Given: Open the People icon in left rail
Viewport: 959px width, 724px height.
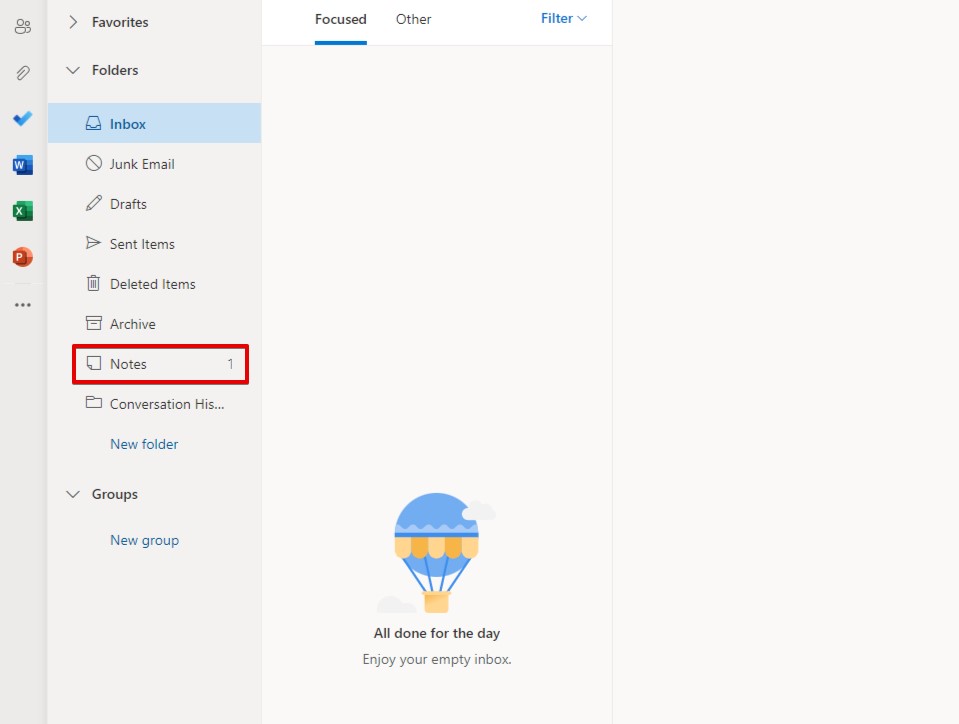Looking at the screenshot, I should point(22,27).
